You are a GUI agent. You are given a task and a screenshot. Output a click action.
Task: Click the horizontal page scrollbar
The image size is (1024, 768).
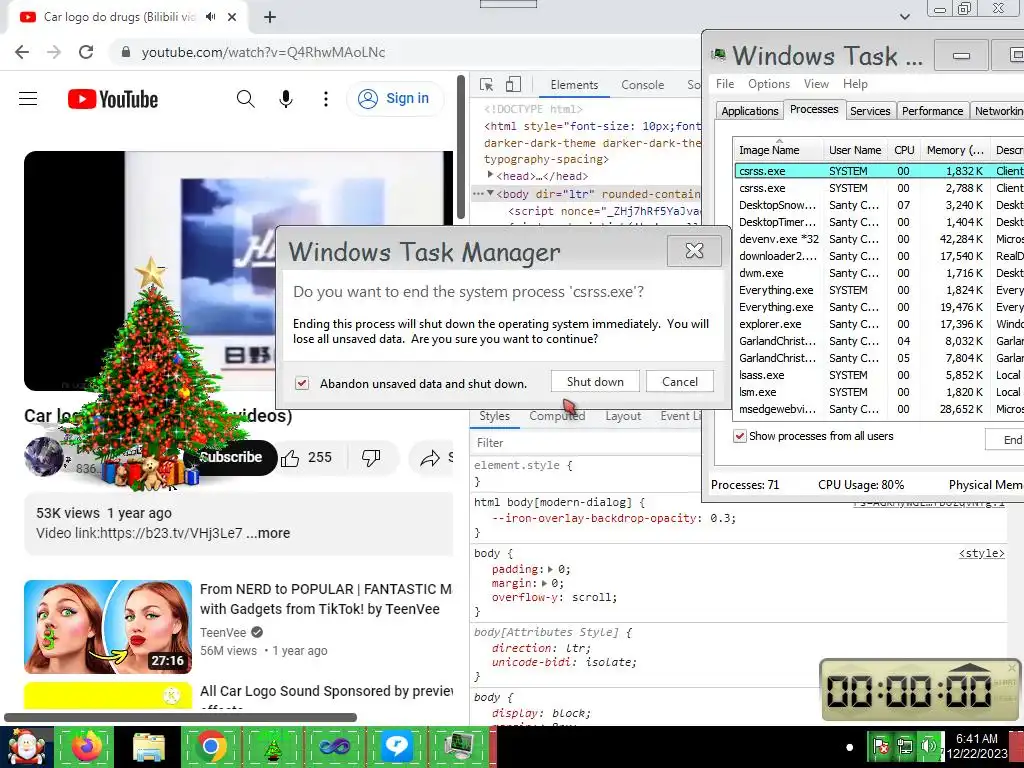[180, 717]
